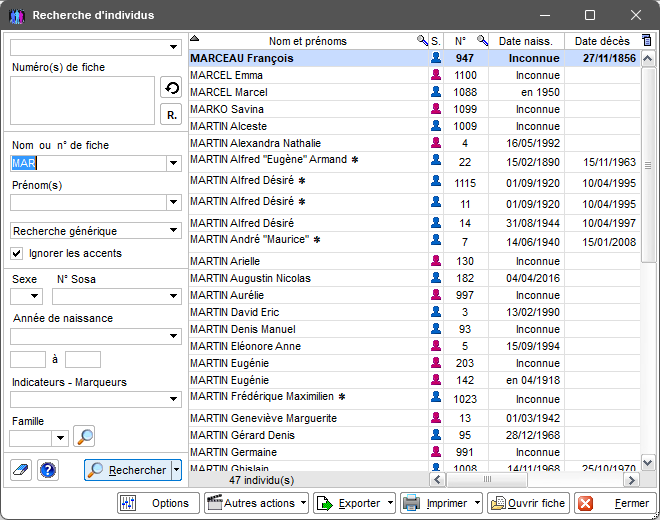Select the MARTIN Denis Manuel row

[415, 329]
